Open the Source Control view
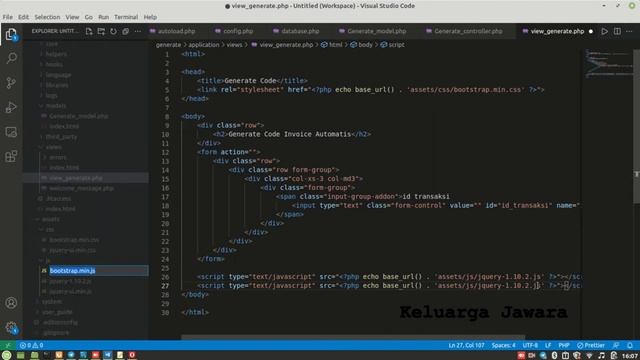 [x=11, y=82]
